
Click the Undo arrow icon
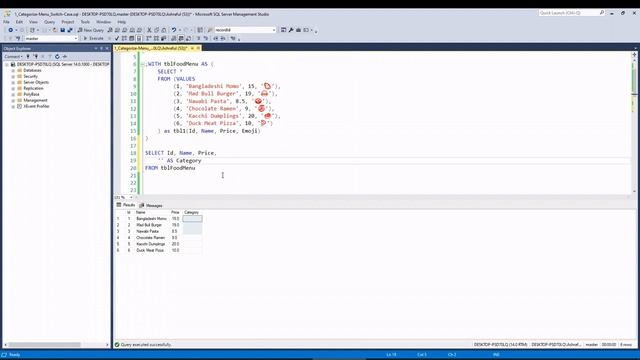click(x=174, y=30)
